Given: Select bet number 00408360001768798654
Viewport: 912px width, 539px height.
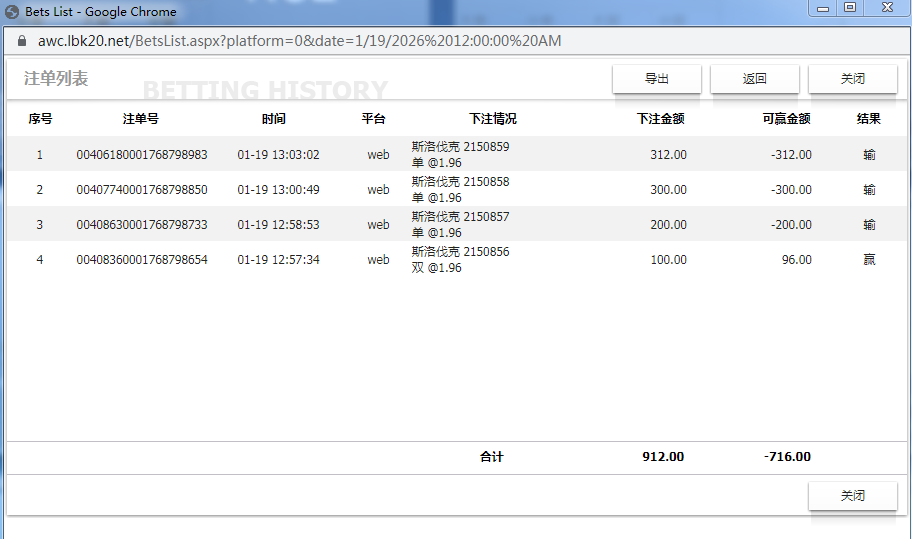Looking at the screenshot, I should (x=142, y=259).
